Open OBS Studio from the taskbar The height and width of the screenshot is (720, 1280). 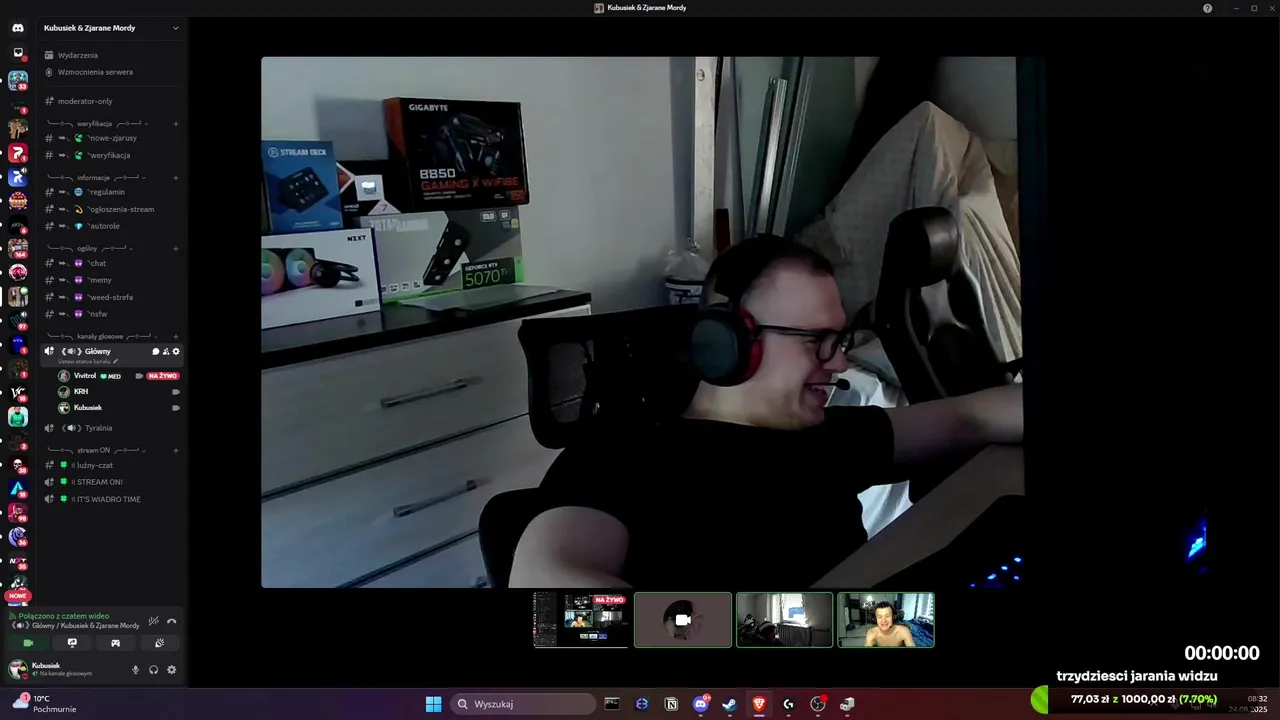pos(818,704)
